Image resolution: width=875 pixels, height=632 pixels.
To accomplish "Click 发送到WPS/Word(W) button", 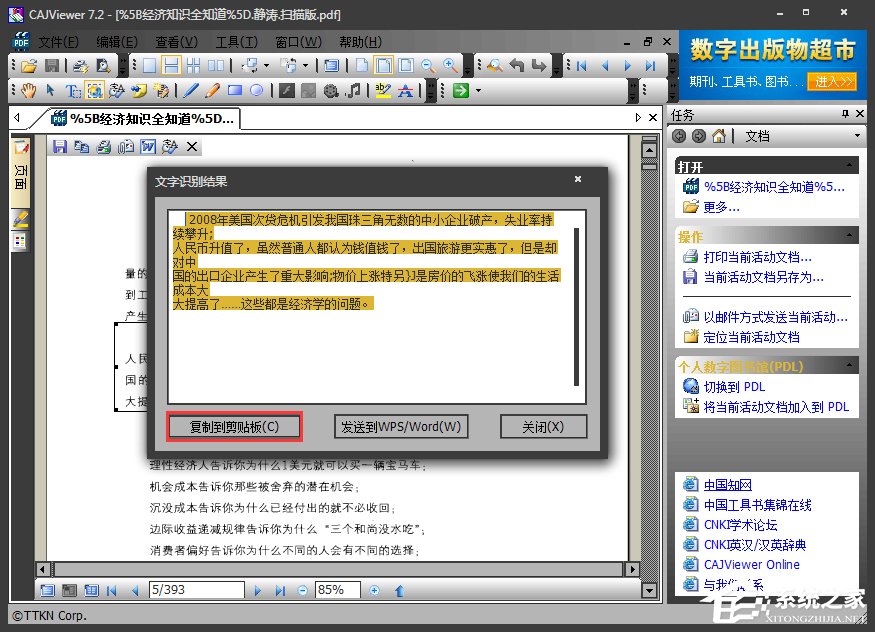I will tap(401, 427).
